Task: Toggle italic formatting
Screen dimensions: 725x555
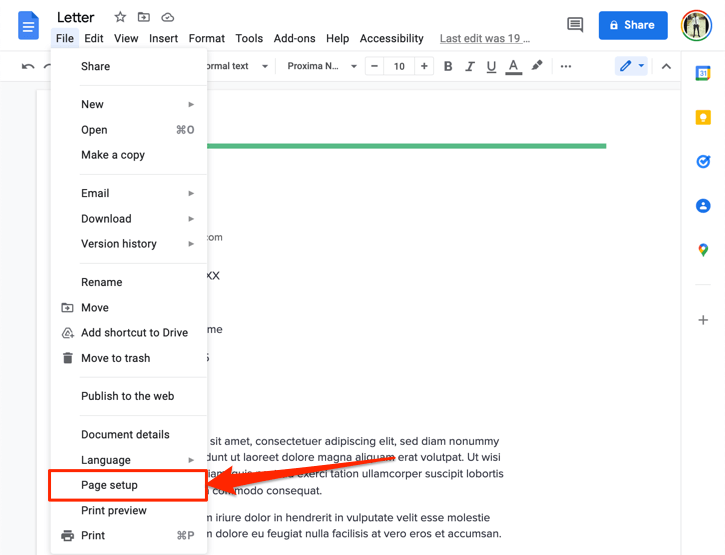Action: [x=470, y=66]
